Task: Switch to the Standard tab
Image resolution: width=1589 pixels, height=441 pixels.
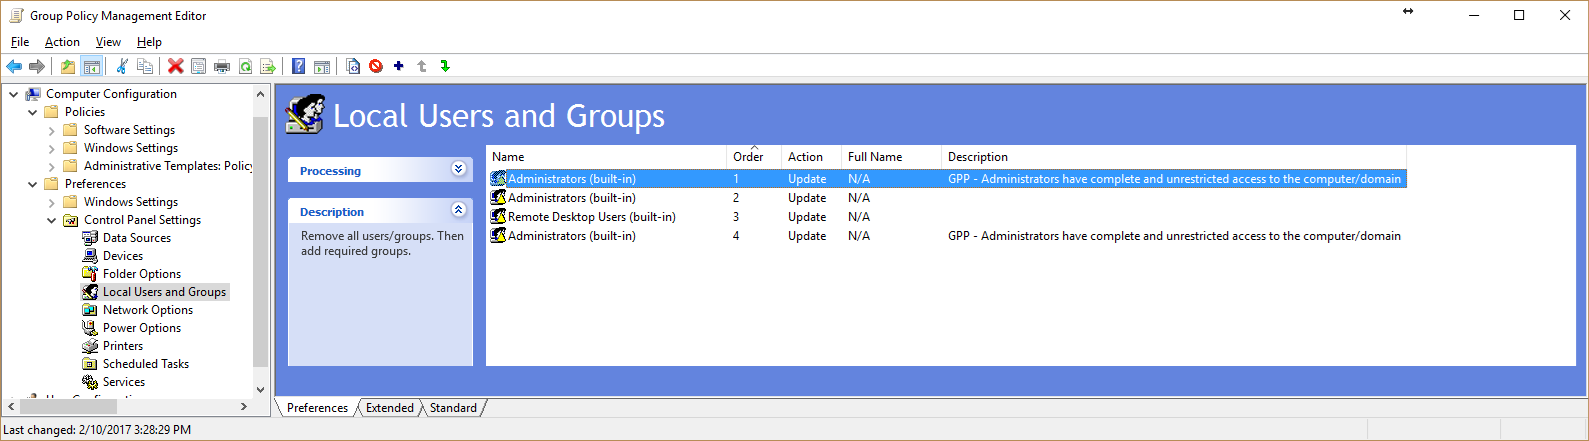Action: click(x=453, y=408)
